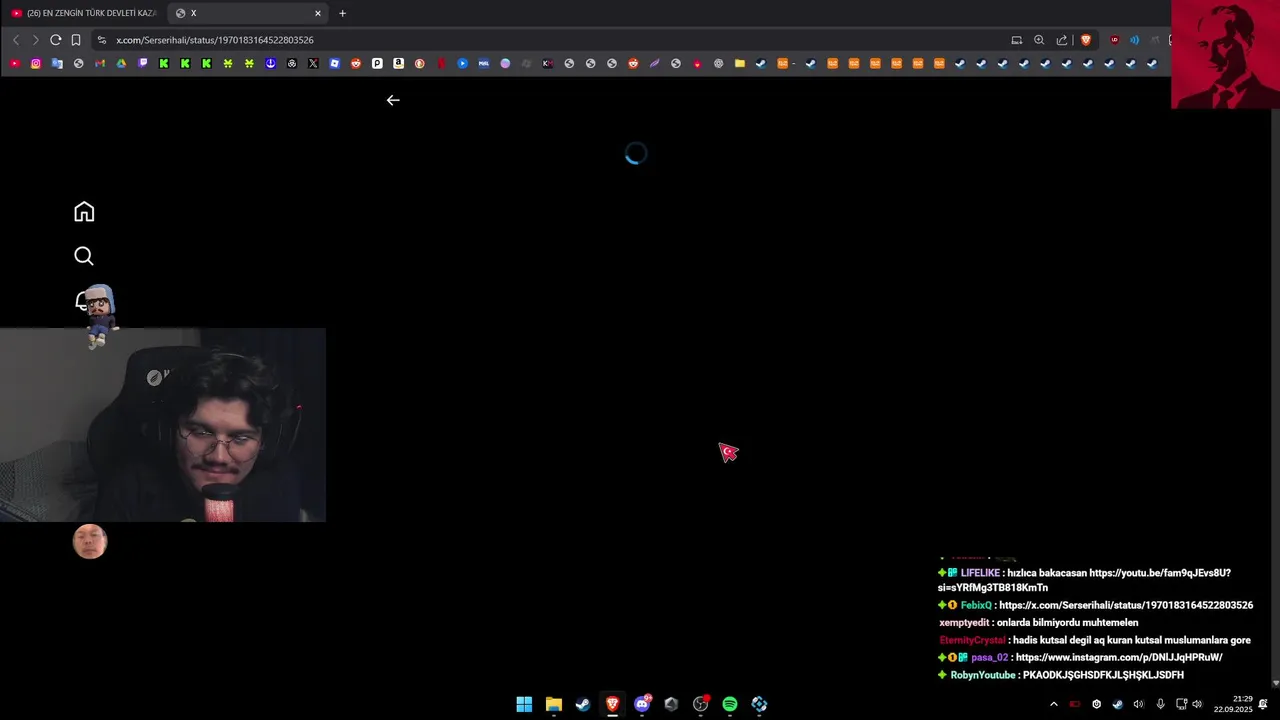
Task: Go back using the X page back arrow
Action: coord(393,100)
